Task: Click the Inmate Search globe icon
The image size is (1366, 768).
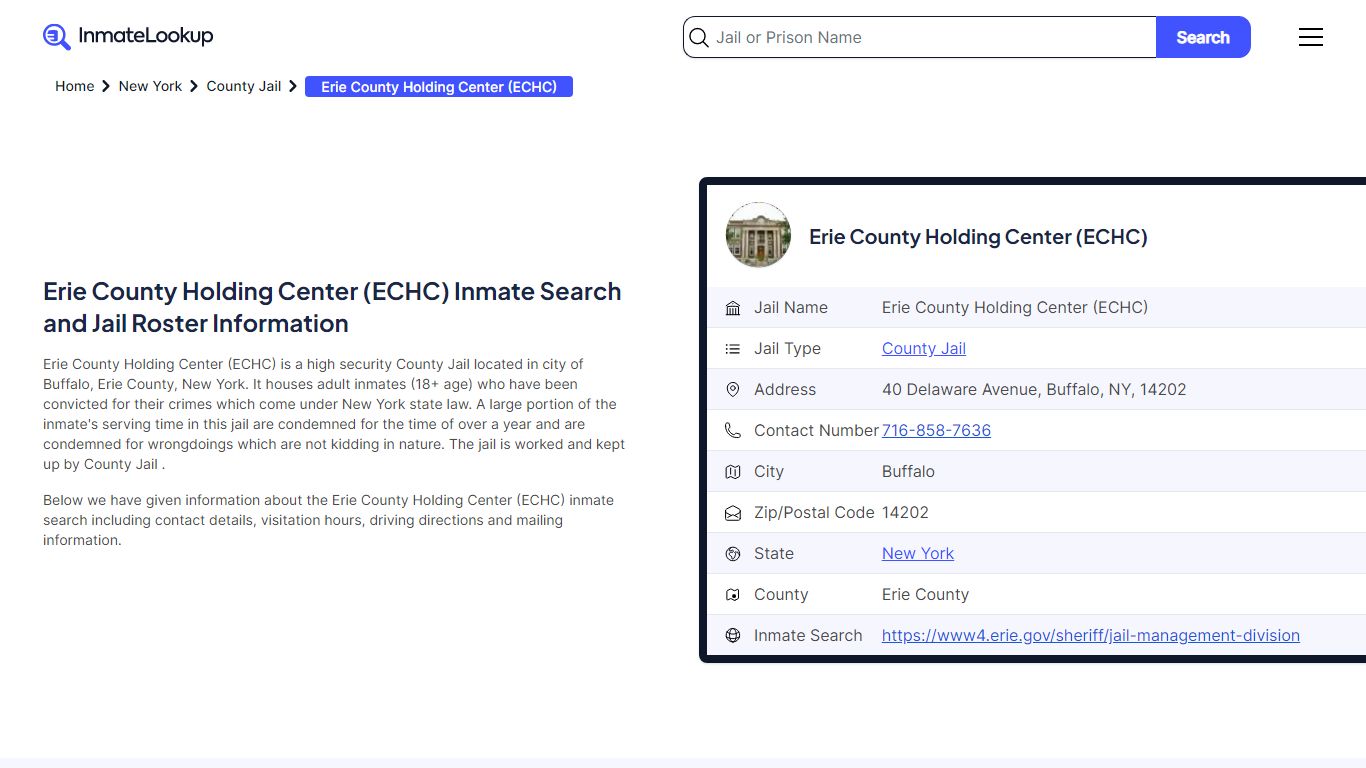Action: click(x=733, y=636)
